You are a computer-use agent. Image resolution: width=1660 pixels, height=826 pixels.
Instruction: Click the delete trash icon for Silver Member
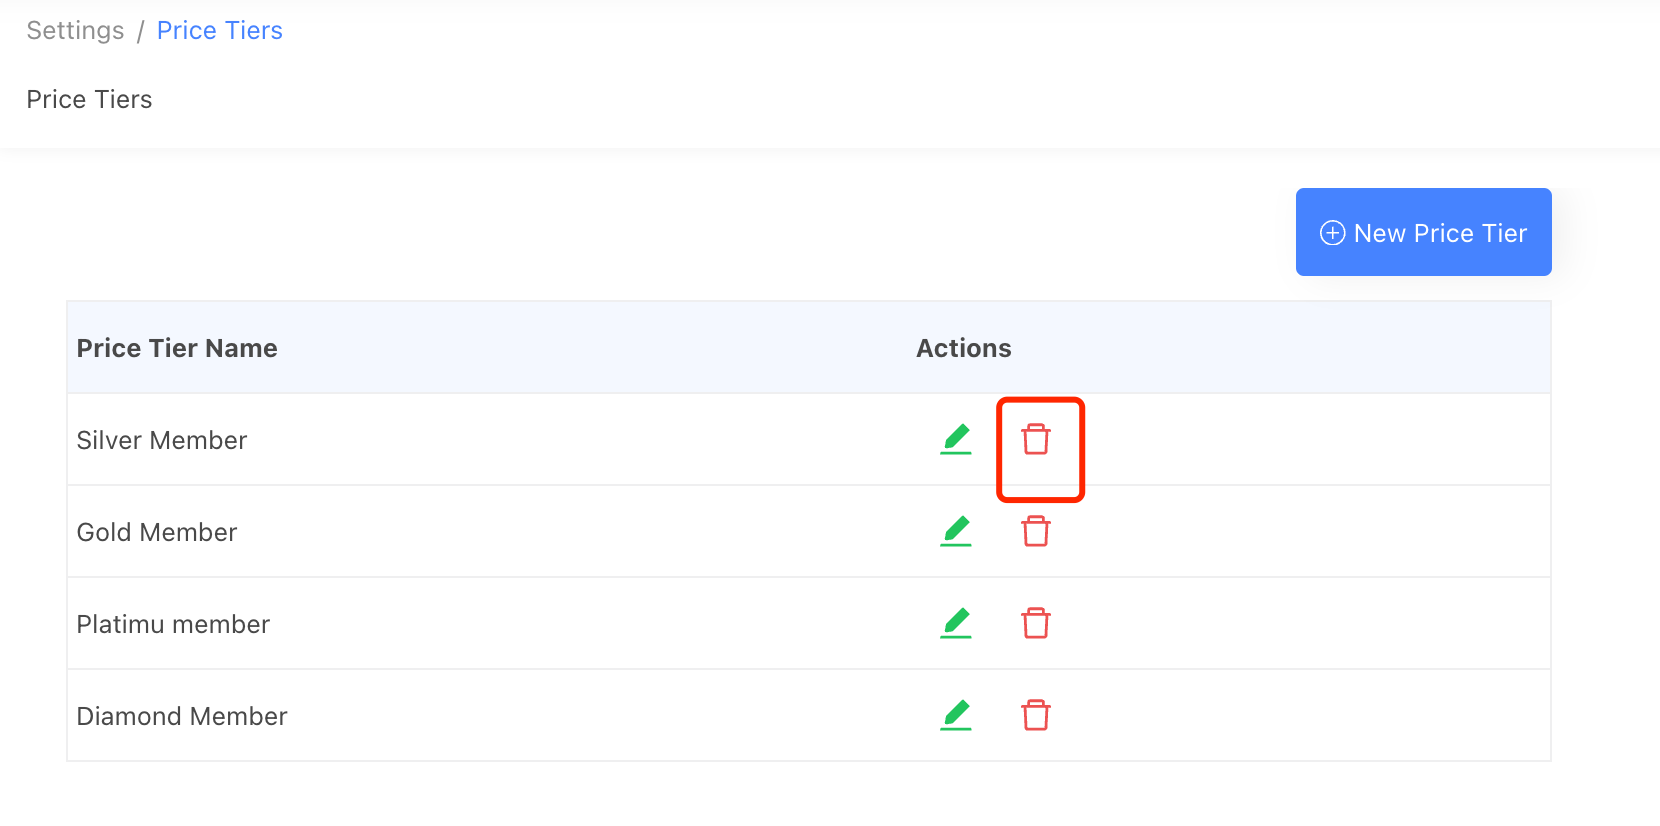click(1036, 438)
